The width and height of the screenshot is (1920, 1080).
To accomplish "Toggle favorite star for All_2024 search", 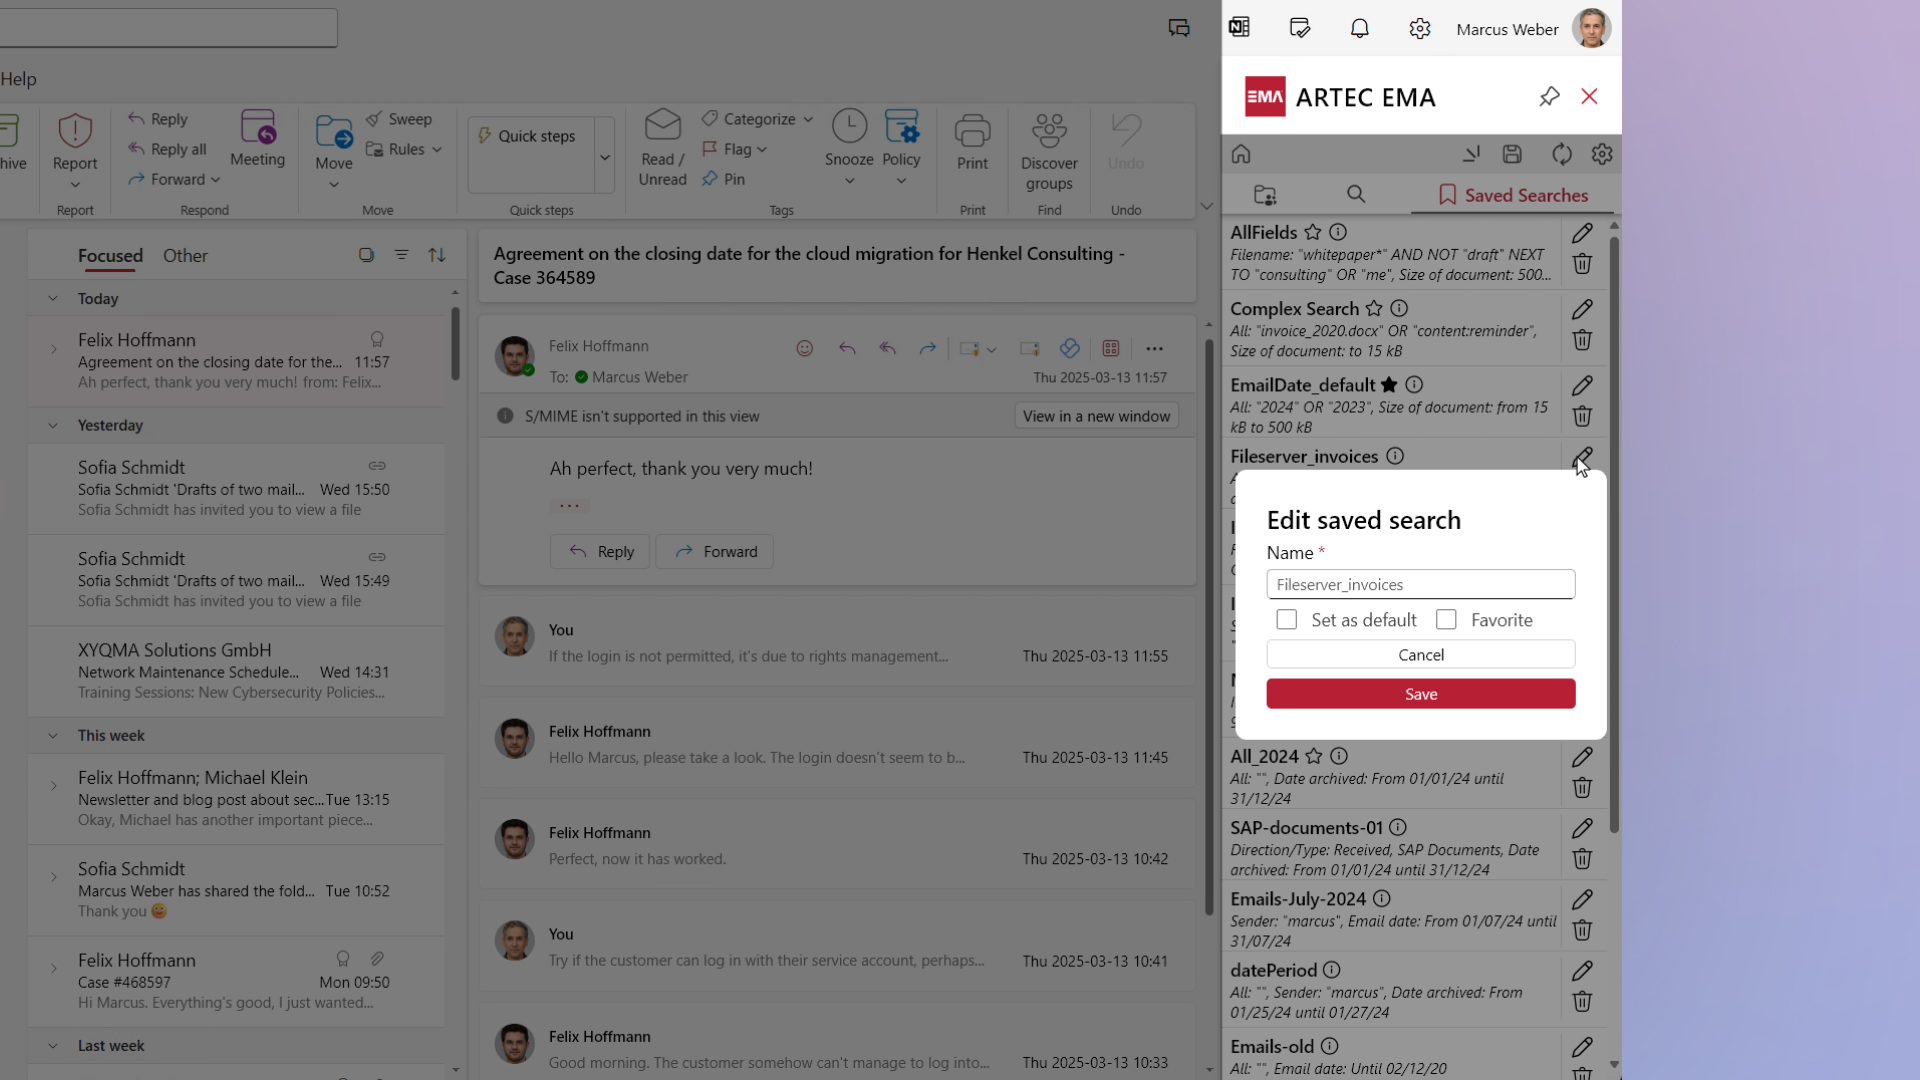I will pos(1314,757).
